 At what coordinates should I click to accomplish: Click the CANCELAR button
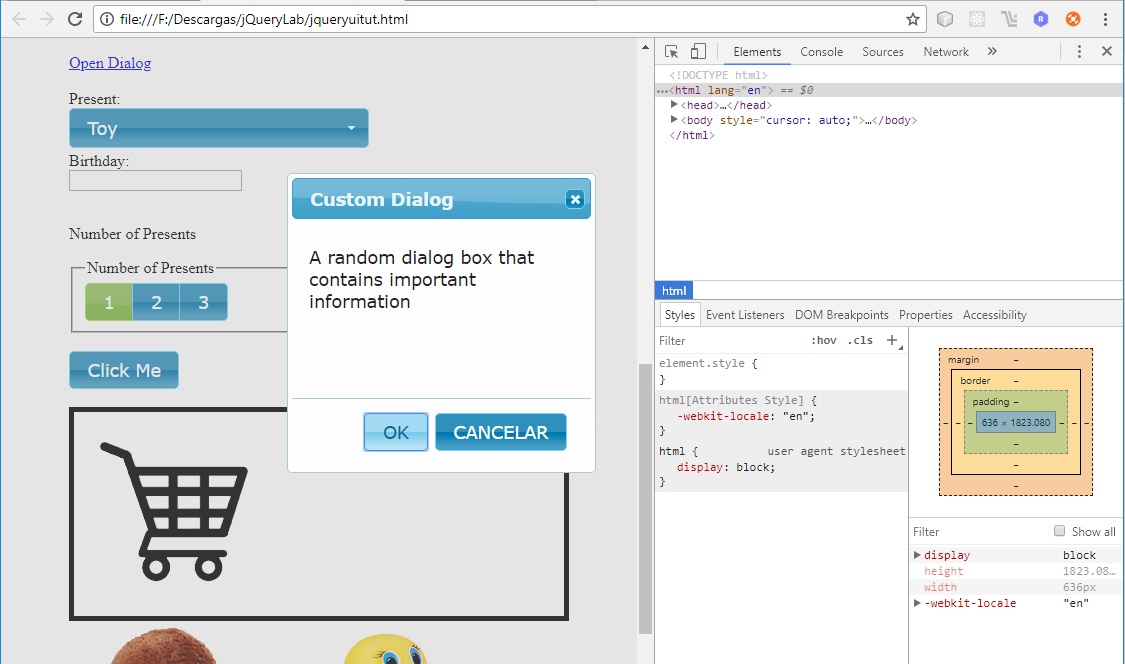501,432
